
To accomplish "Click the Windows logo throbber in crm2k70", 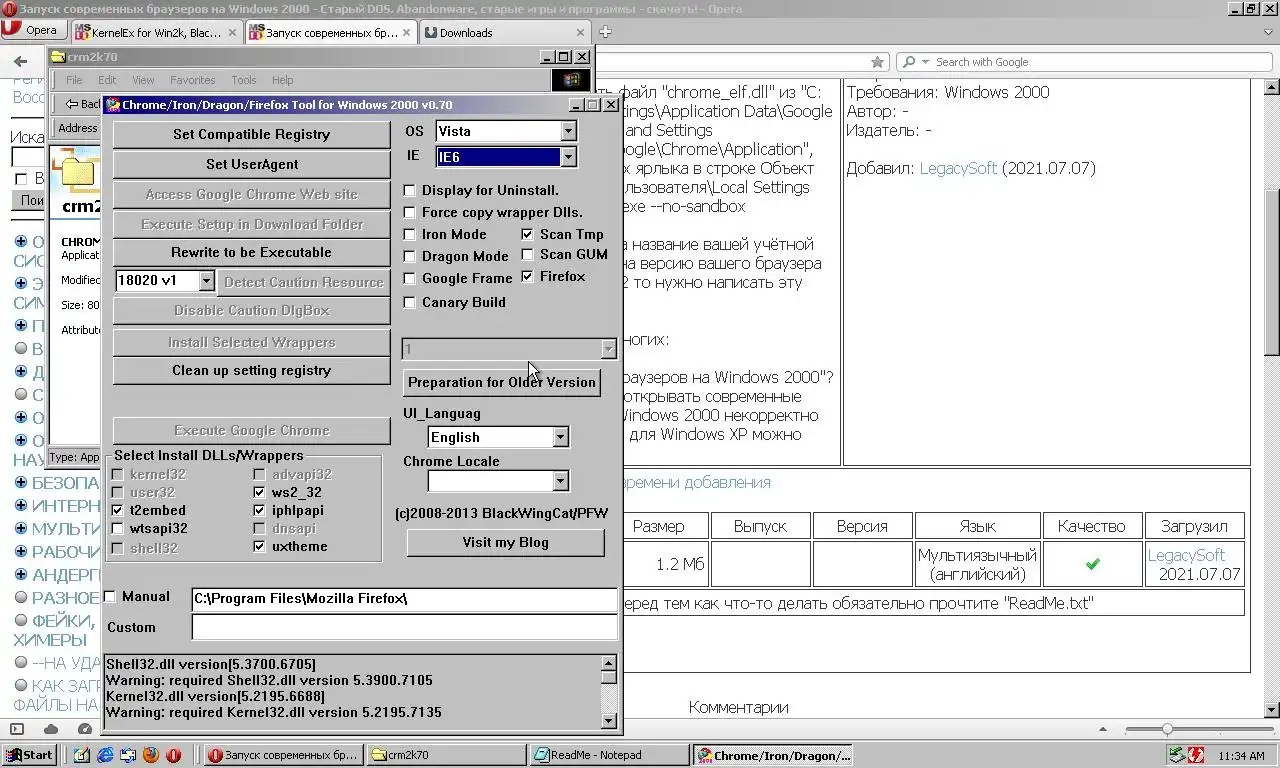I will (571, 80).
